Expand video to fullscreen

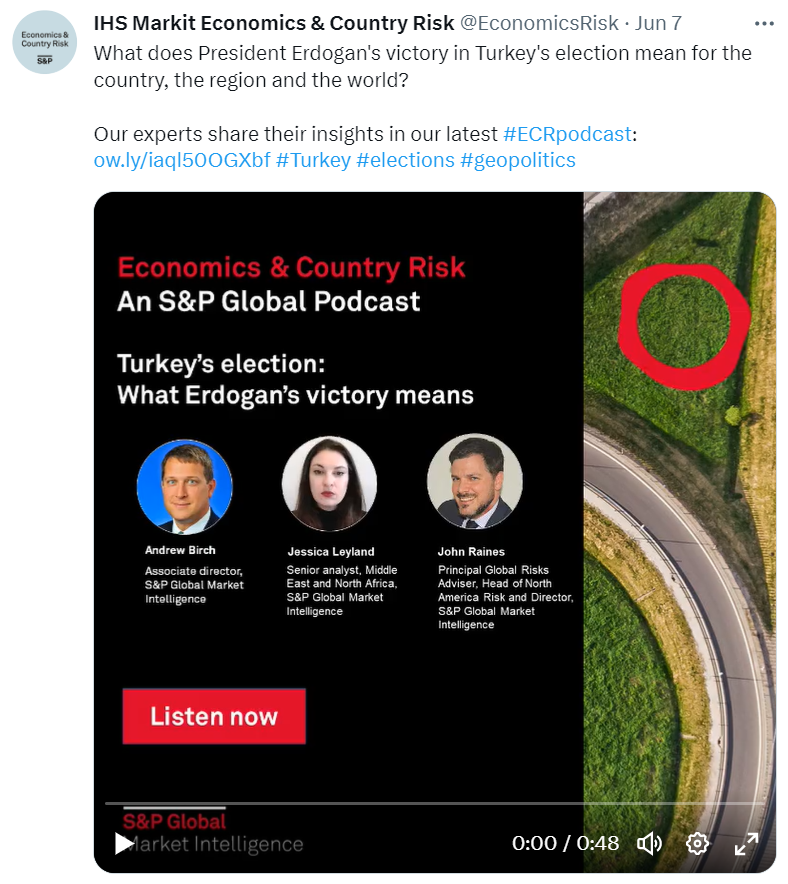(x=746, y=844)
